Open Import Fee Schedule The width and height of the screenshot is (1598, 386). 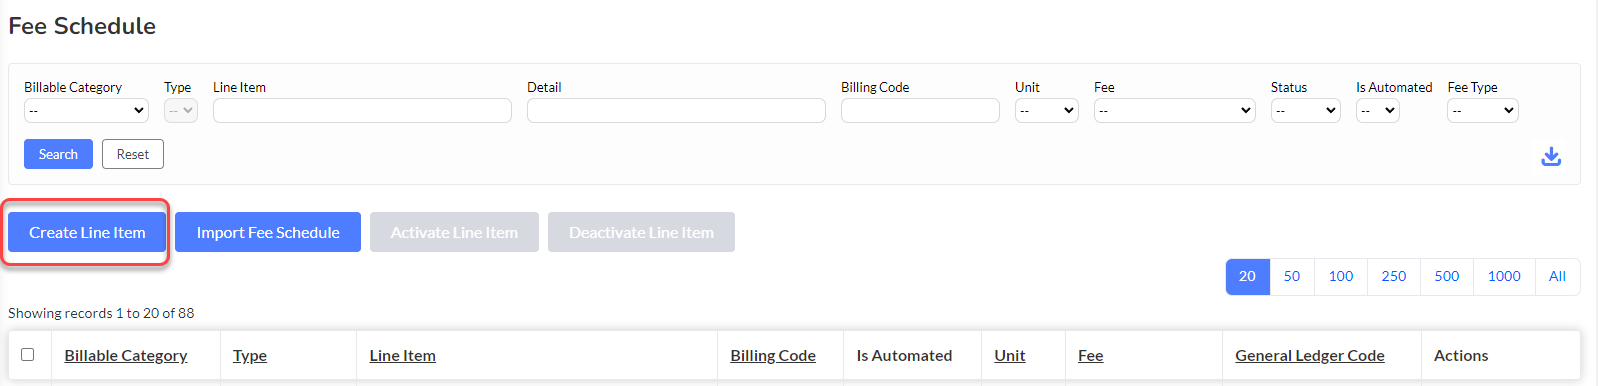(x=268, y=232)
